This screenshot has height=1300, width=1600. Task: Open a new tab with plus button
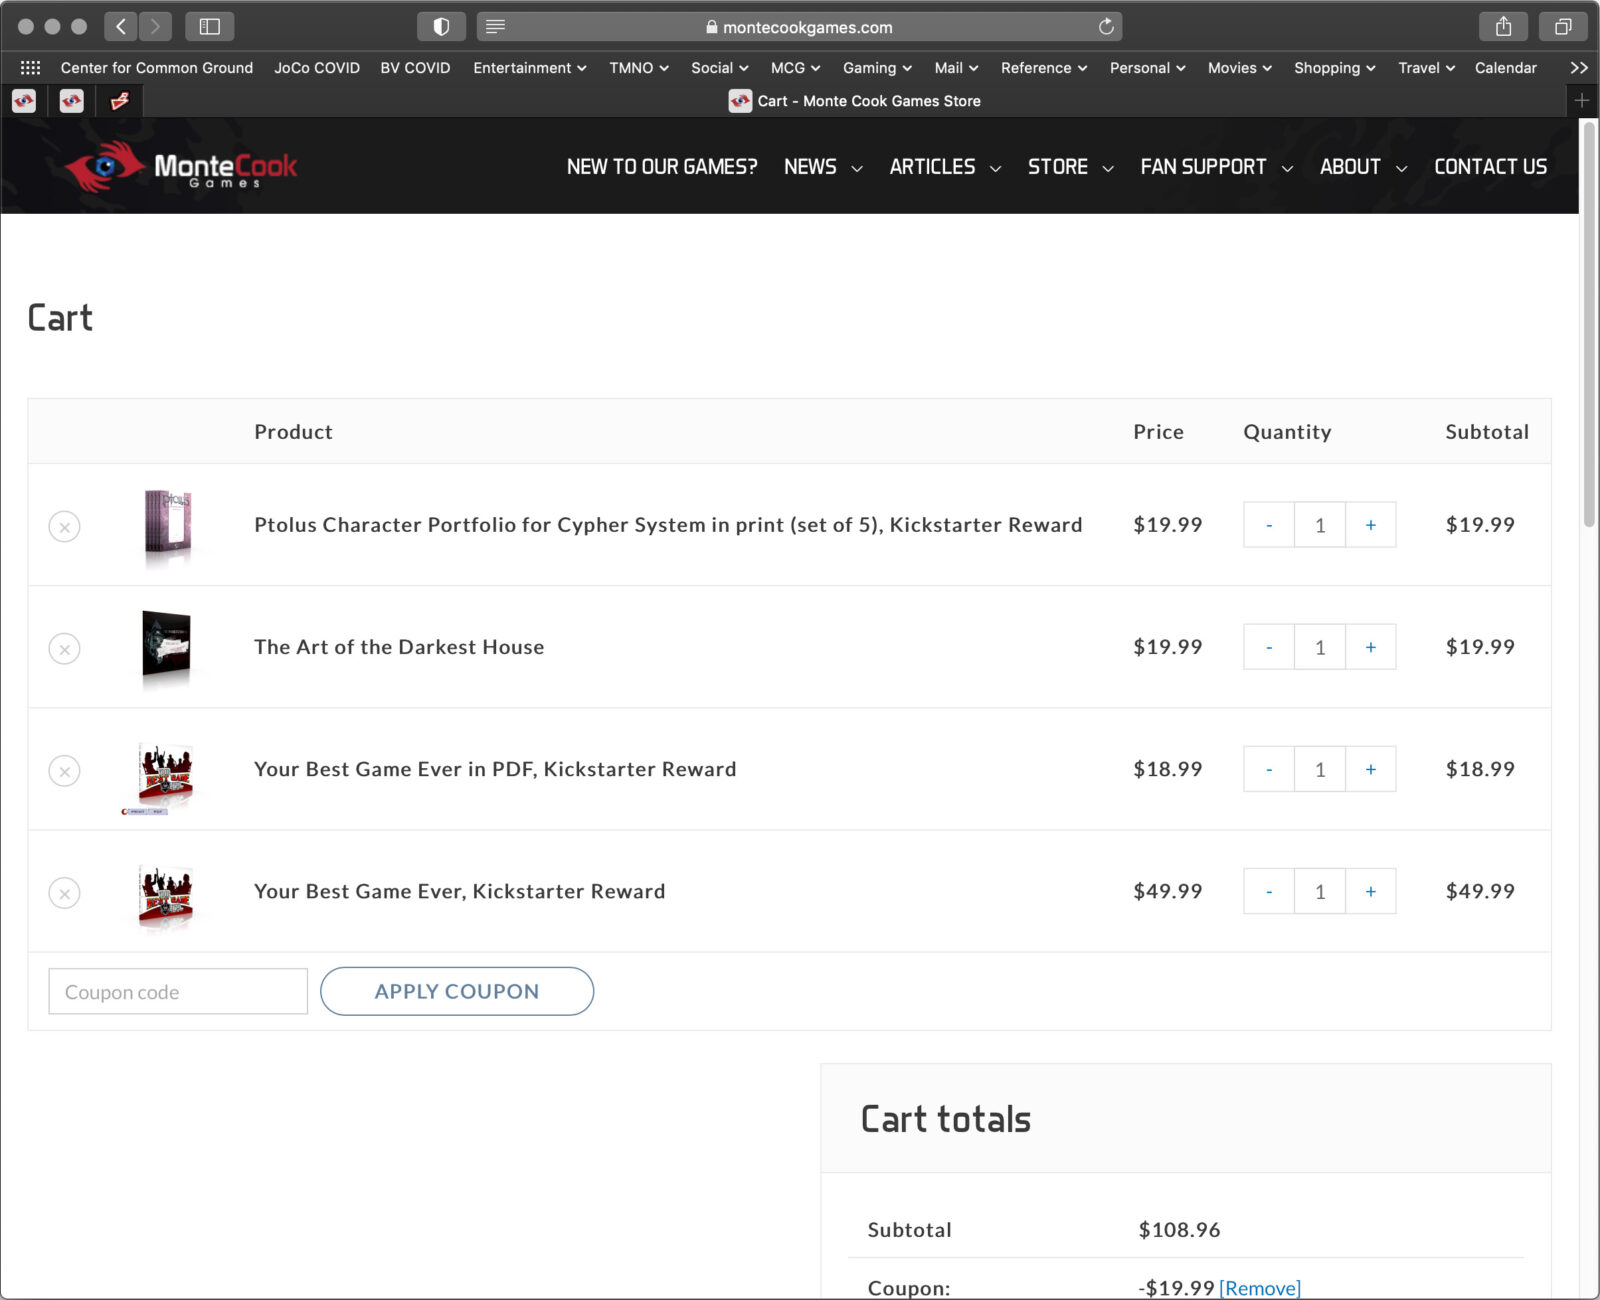pos(1582,100)
